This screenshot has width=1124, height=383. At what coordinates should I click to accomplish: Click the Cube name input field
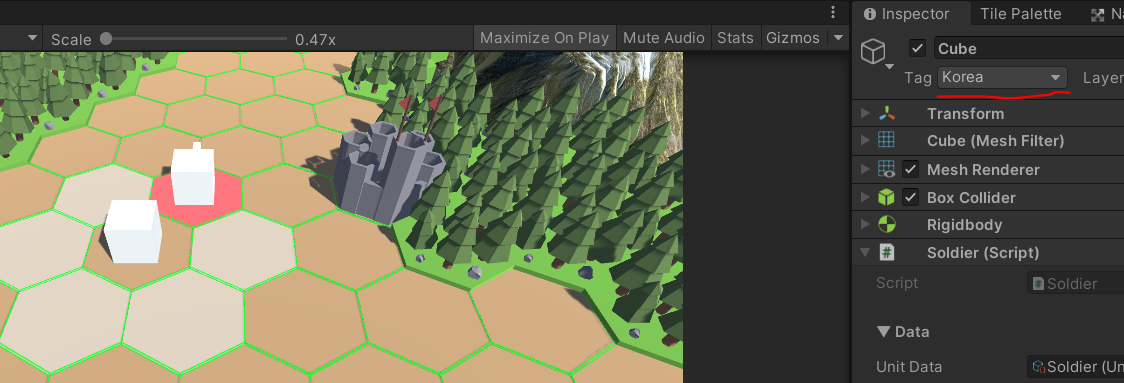tap(1029, 48)
